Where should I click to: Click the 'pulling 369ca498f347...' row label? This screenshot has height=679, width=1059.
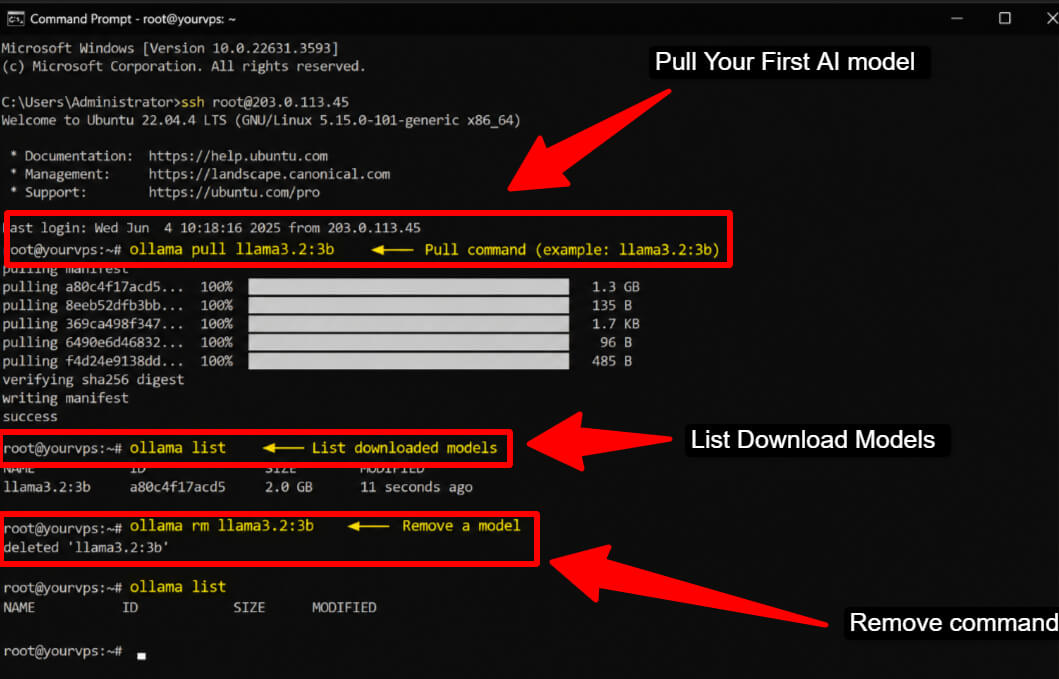(93, 324)
